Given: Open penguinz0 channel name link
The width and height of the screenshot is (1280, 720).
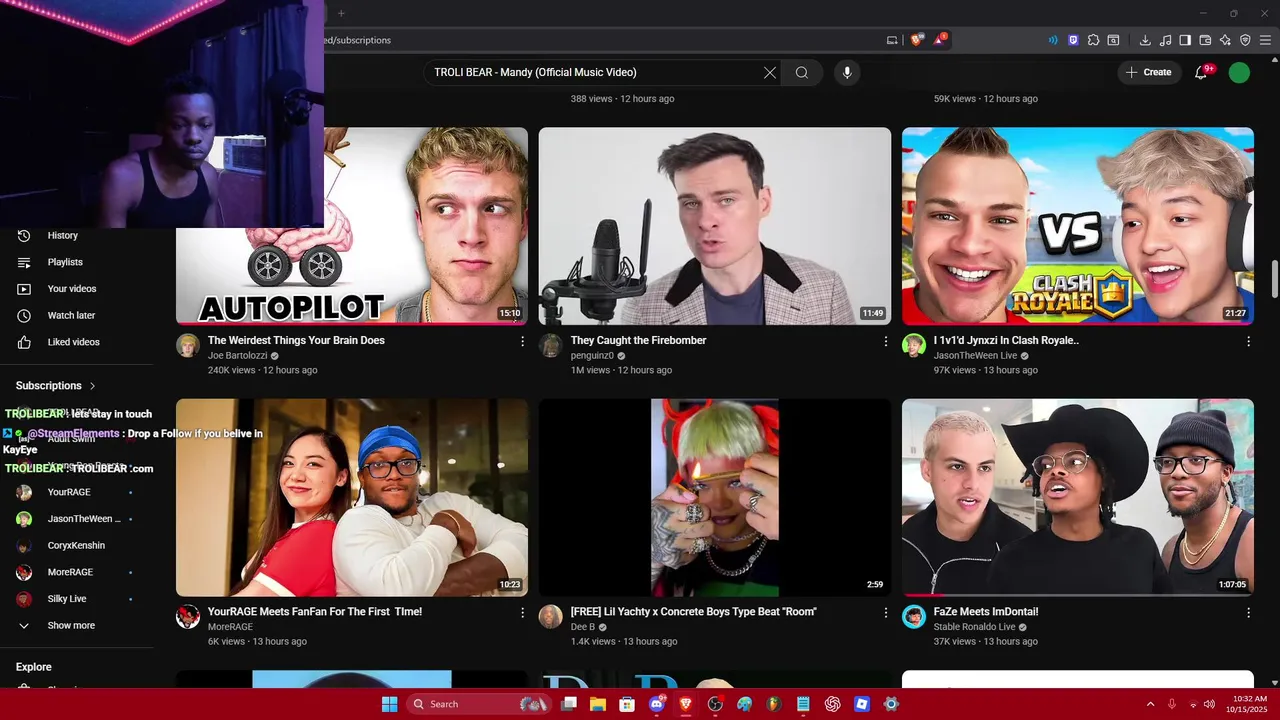Looking at the screenshot, I should [592, 356].
